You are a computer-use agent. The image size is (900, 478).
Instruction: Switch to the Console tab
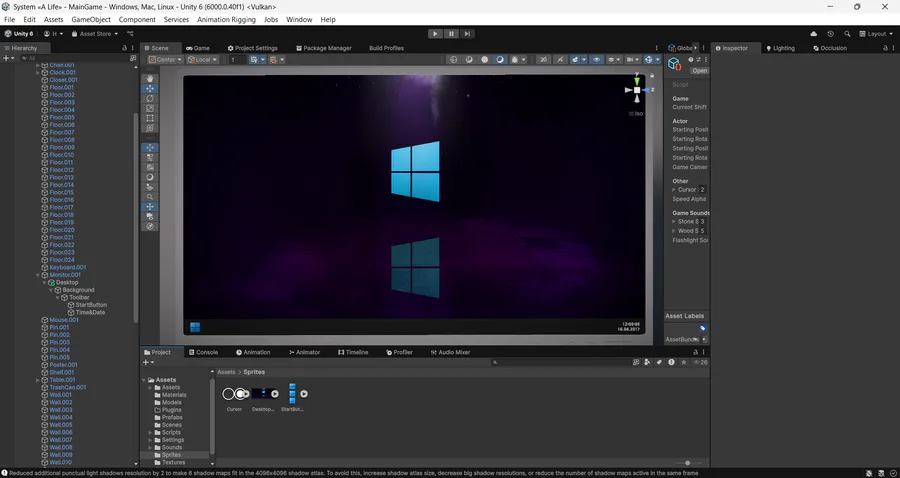point(203,352)
